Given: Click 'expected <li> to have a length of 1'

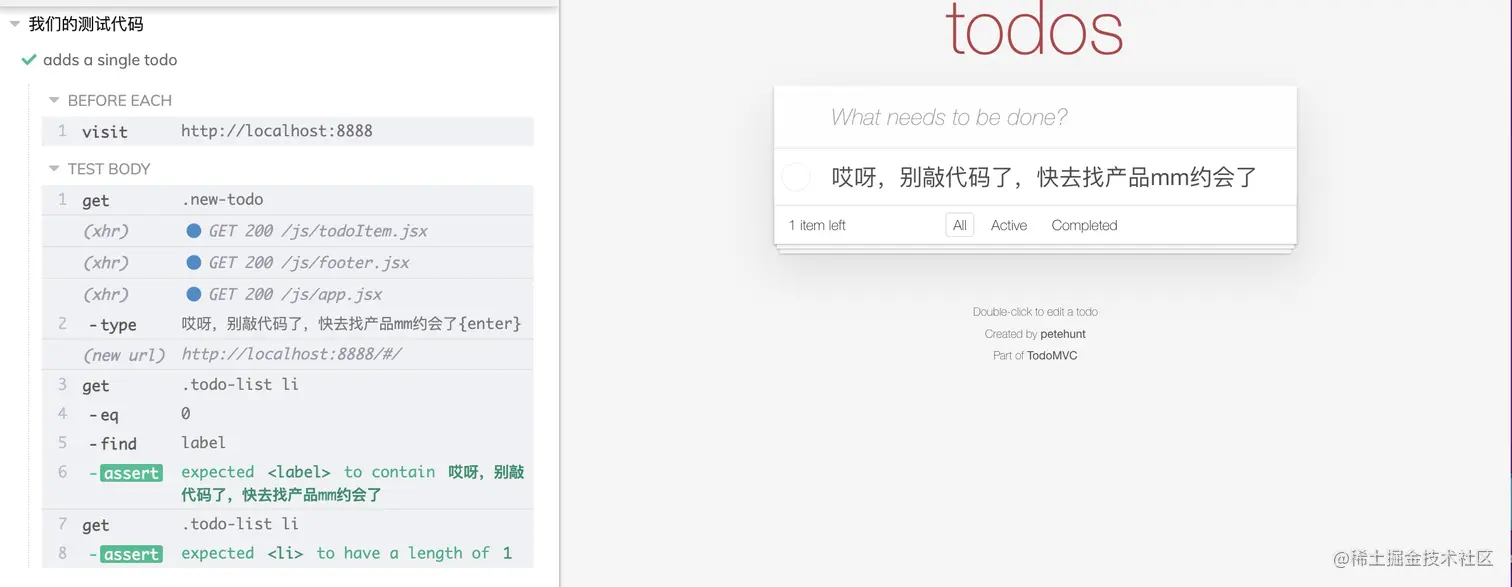Looking at the screenshot, I should coord(346,553).
